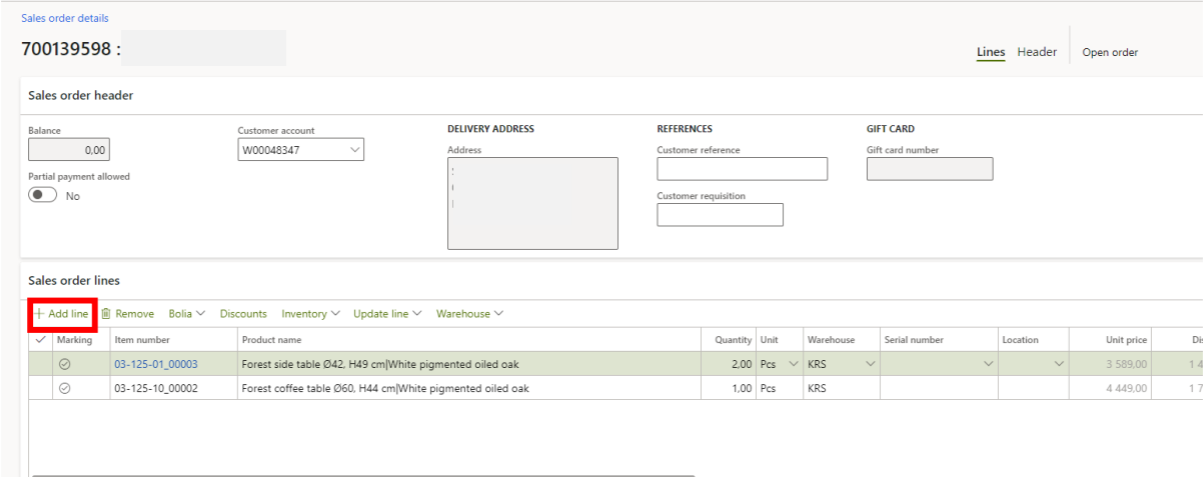Open the Customer account dropdown
Image resolution: width=1203 pixels, height=477 pixels.
click(x=354, y=150)
